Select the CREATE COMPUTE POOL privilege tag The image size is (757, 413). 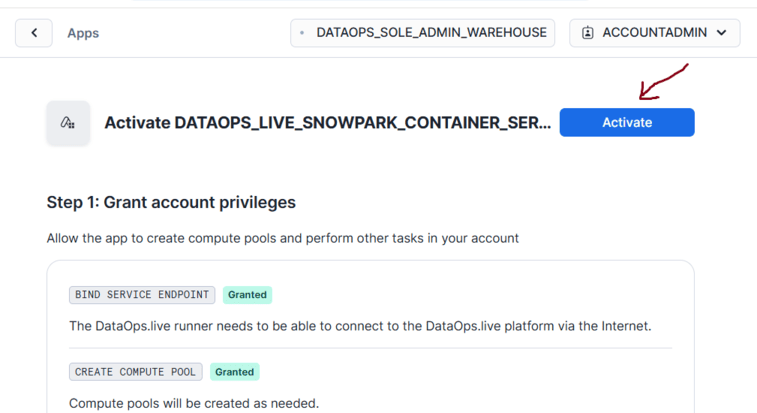[136, 372]
